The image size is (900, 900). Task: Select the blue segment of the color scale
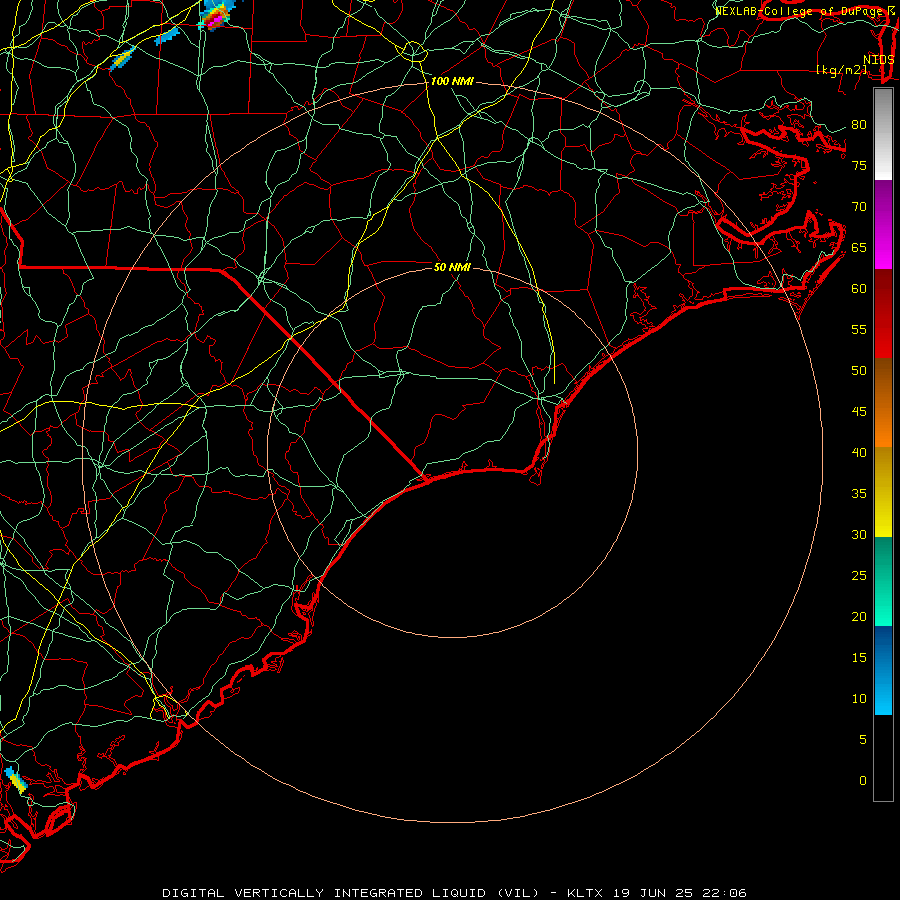point(883,670)
